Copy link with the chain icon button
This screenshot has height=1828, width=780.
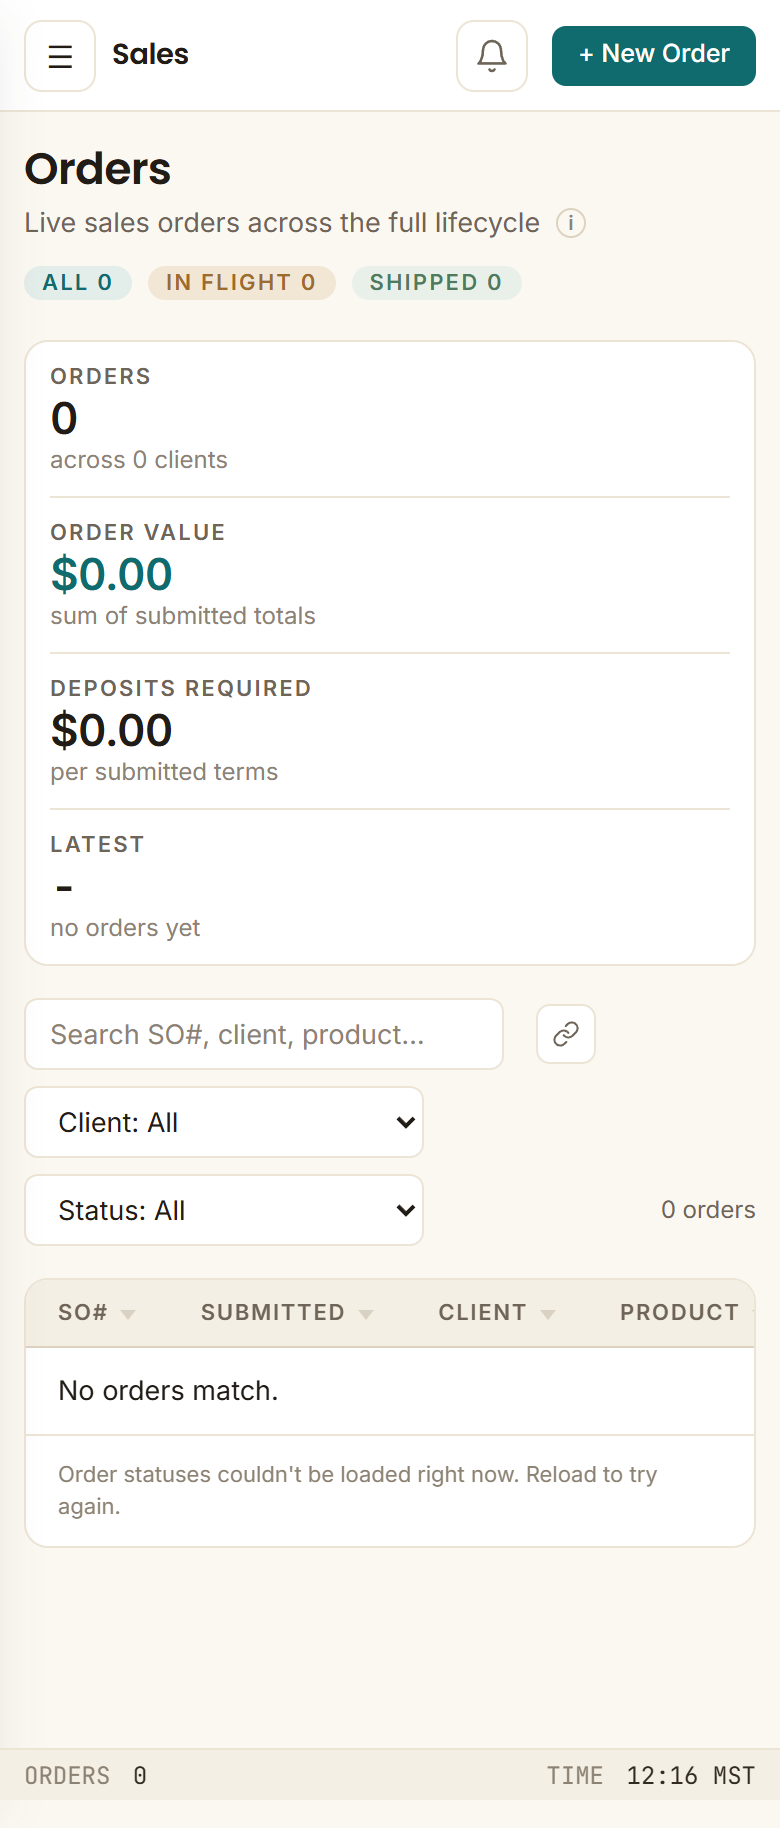tap(566, 1034)
